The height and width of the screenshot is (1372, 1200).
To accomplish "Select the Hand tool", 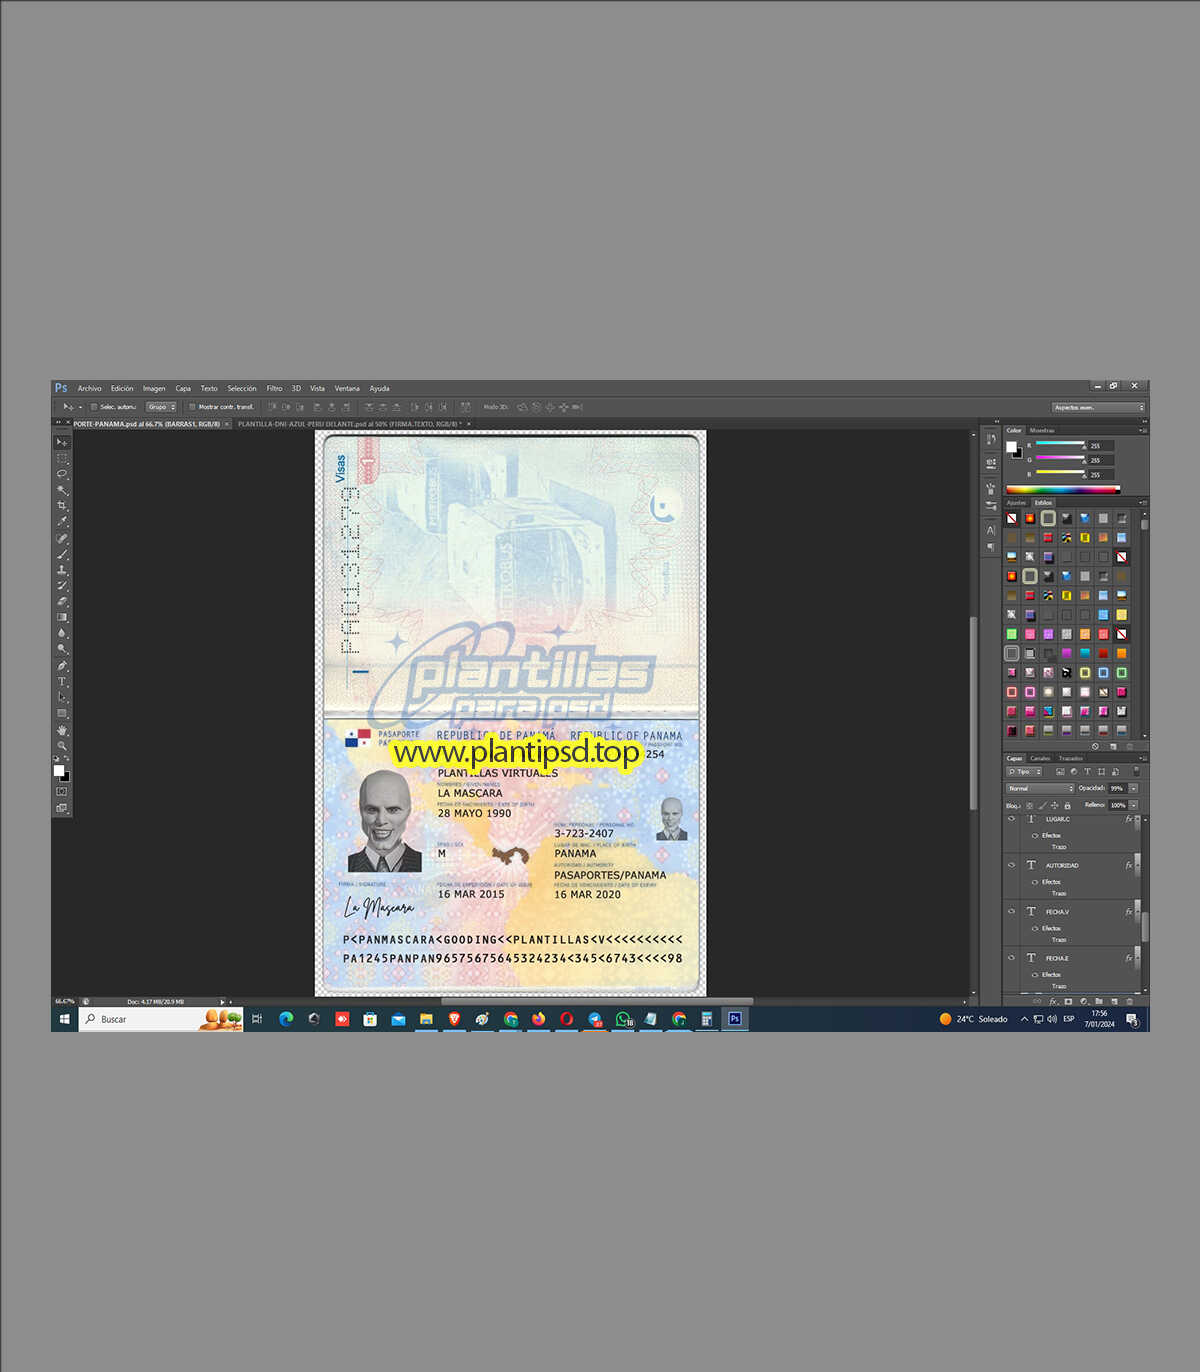I will point(62,731).
